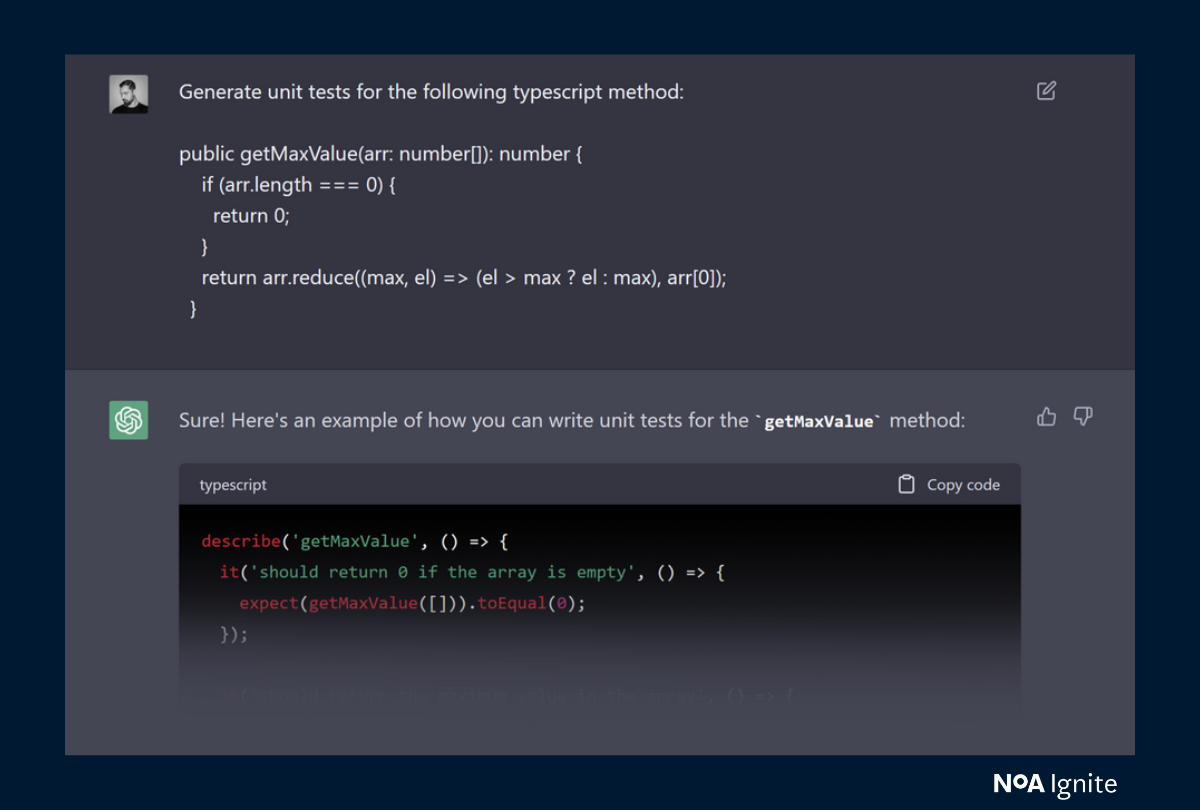Image resolution: width=1200 pixels, height=810 pixels.
Task: Click the inline code `getMaxValue` in response
Action: [x=819, y=422]
